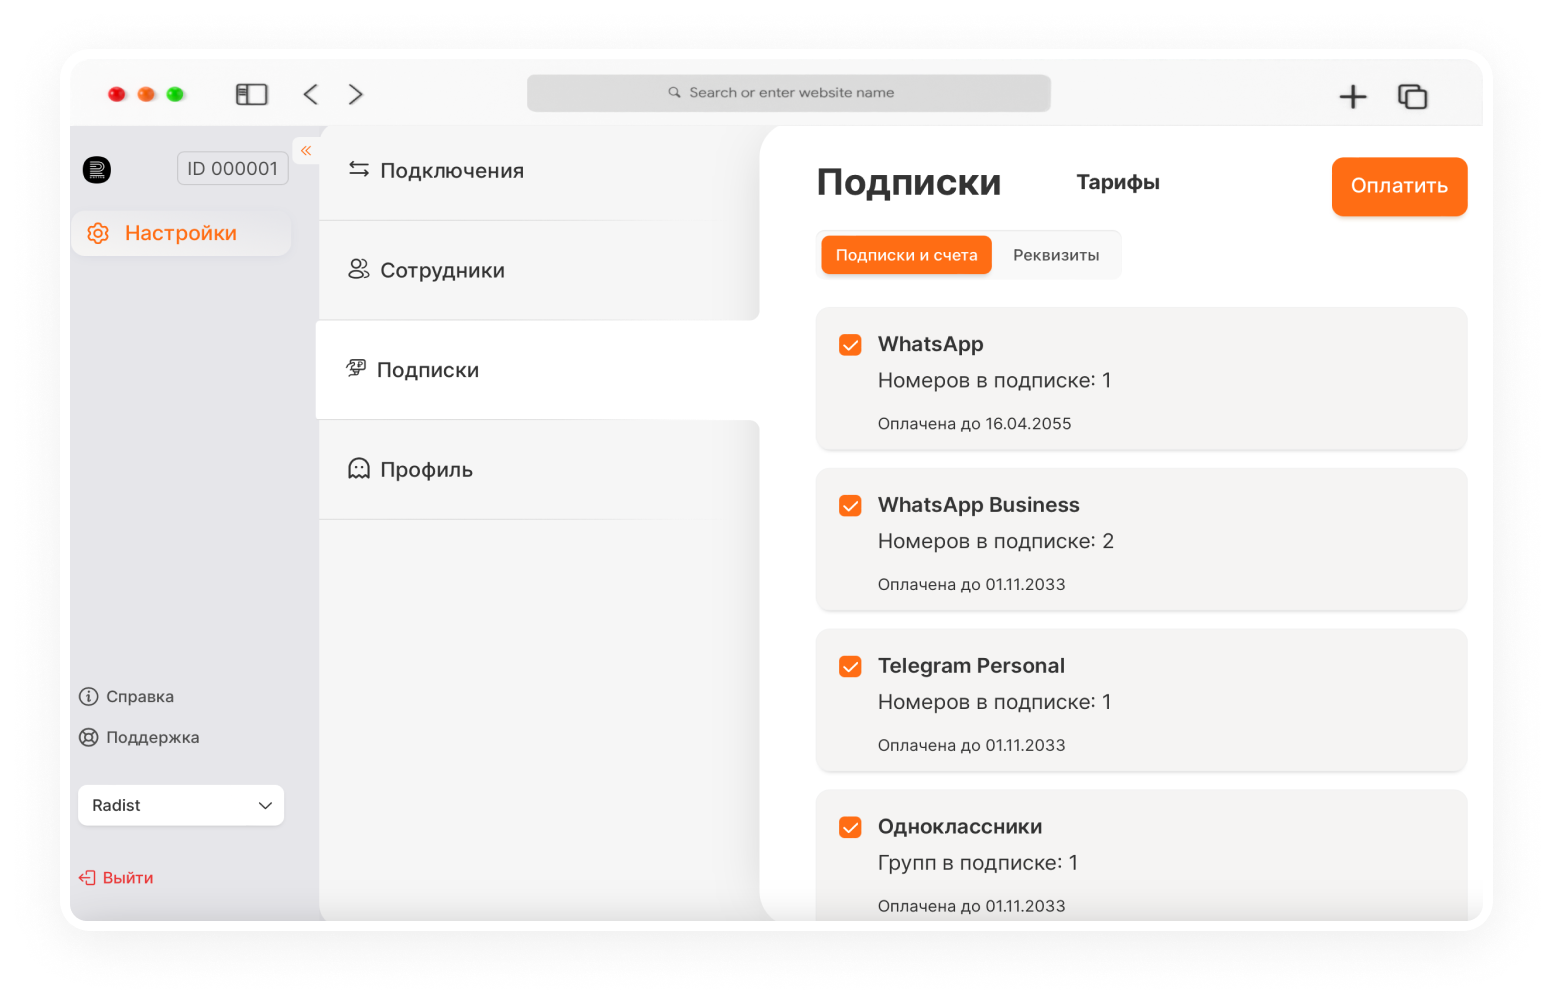The width and height of the screenshot is (1553, 1002).
Task: Uncheck the WhatsApp Business subscription checkbox
Action: coord(850,506)
